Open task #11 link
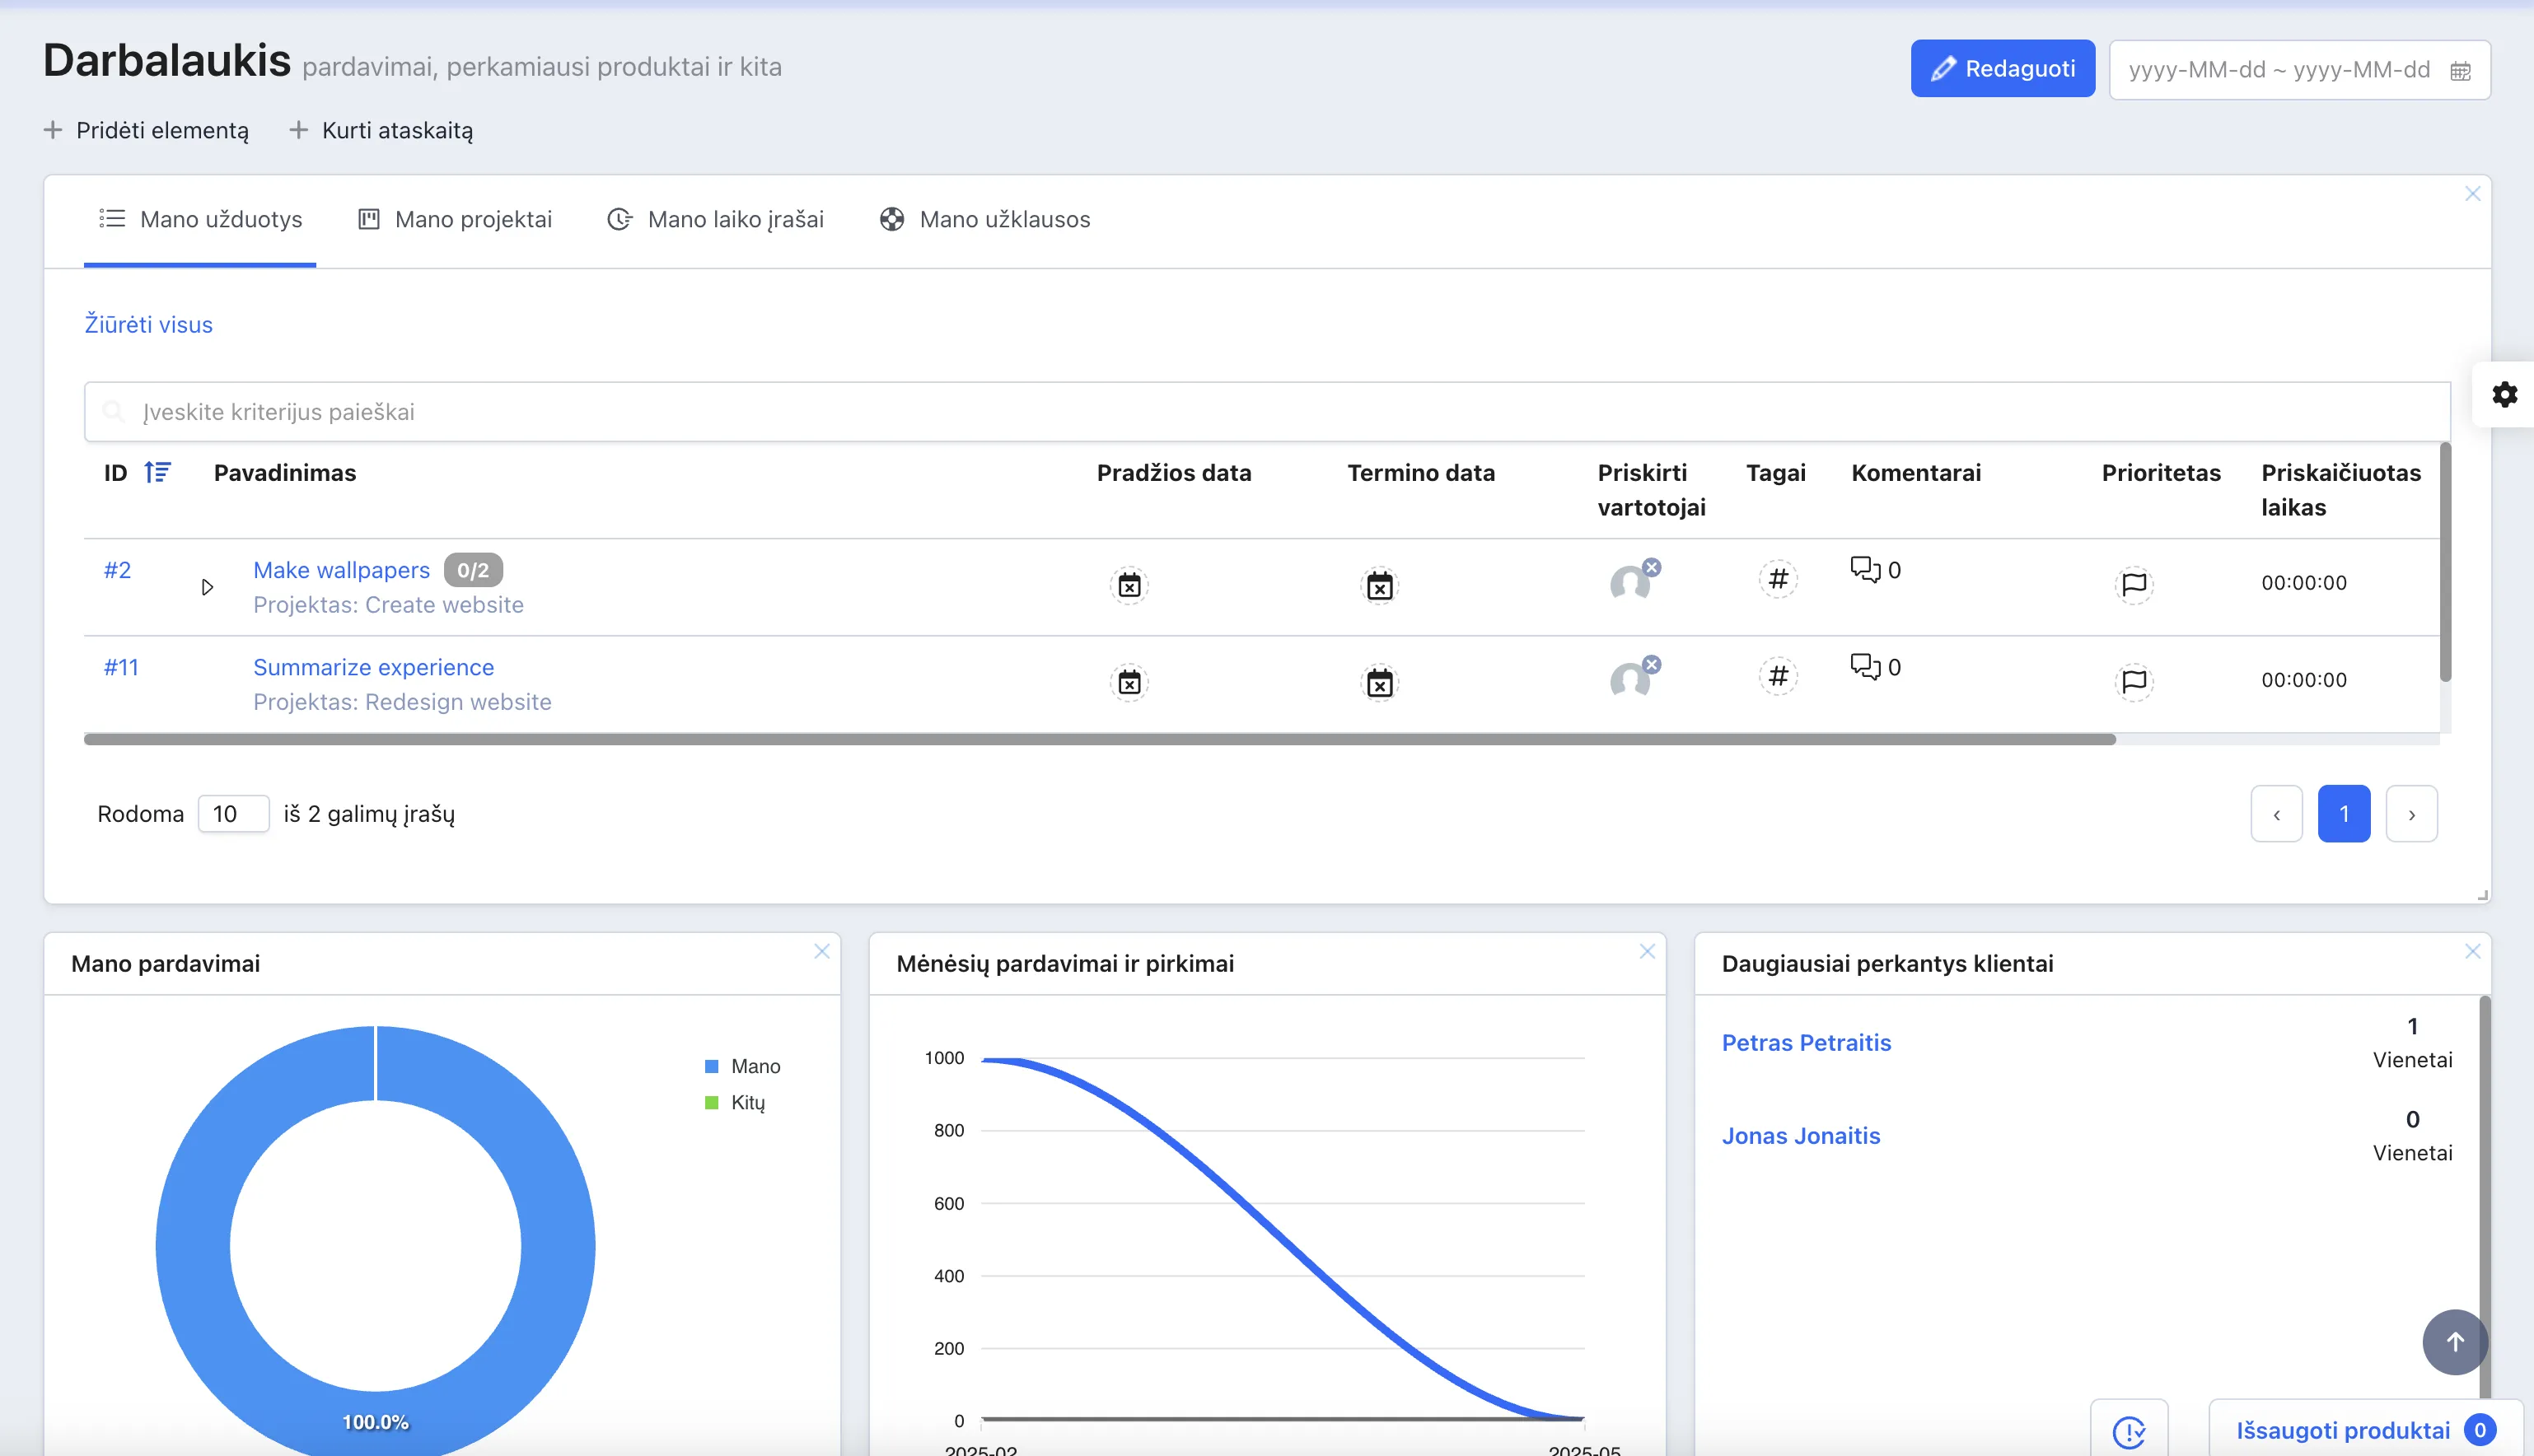The height and width of the screenshot is (1456, 2534). (x=121, y=666)
